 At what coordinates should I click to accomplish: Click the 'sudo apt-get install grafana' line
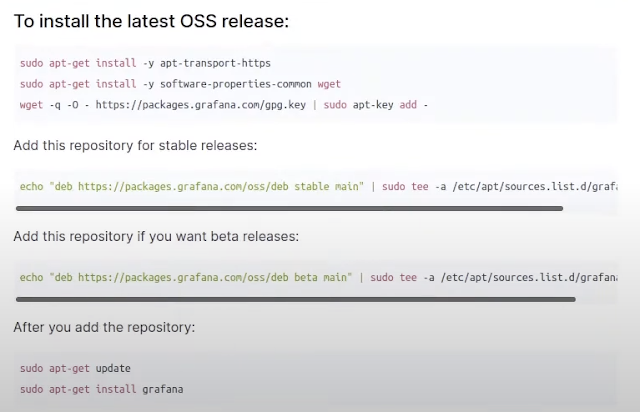tap(101, 389)
